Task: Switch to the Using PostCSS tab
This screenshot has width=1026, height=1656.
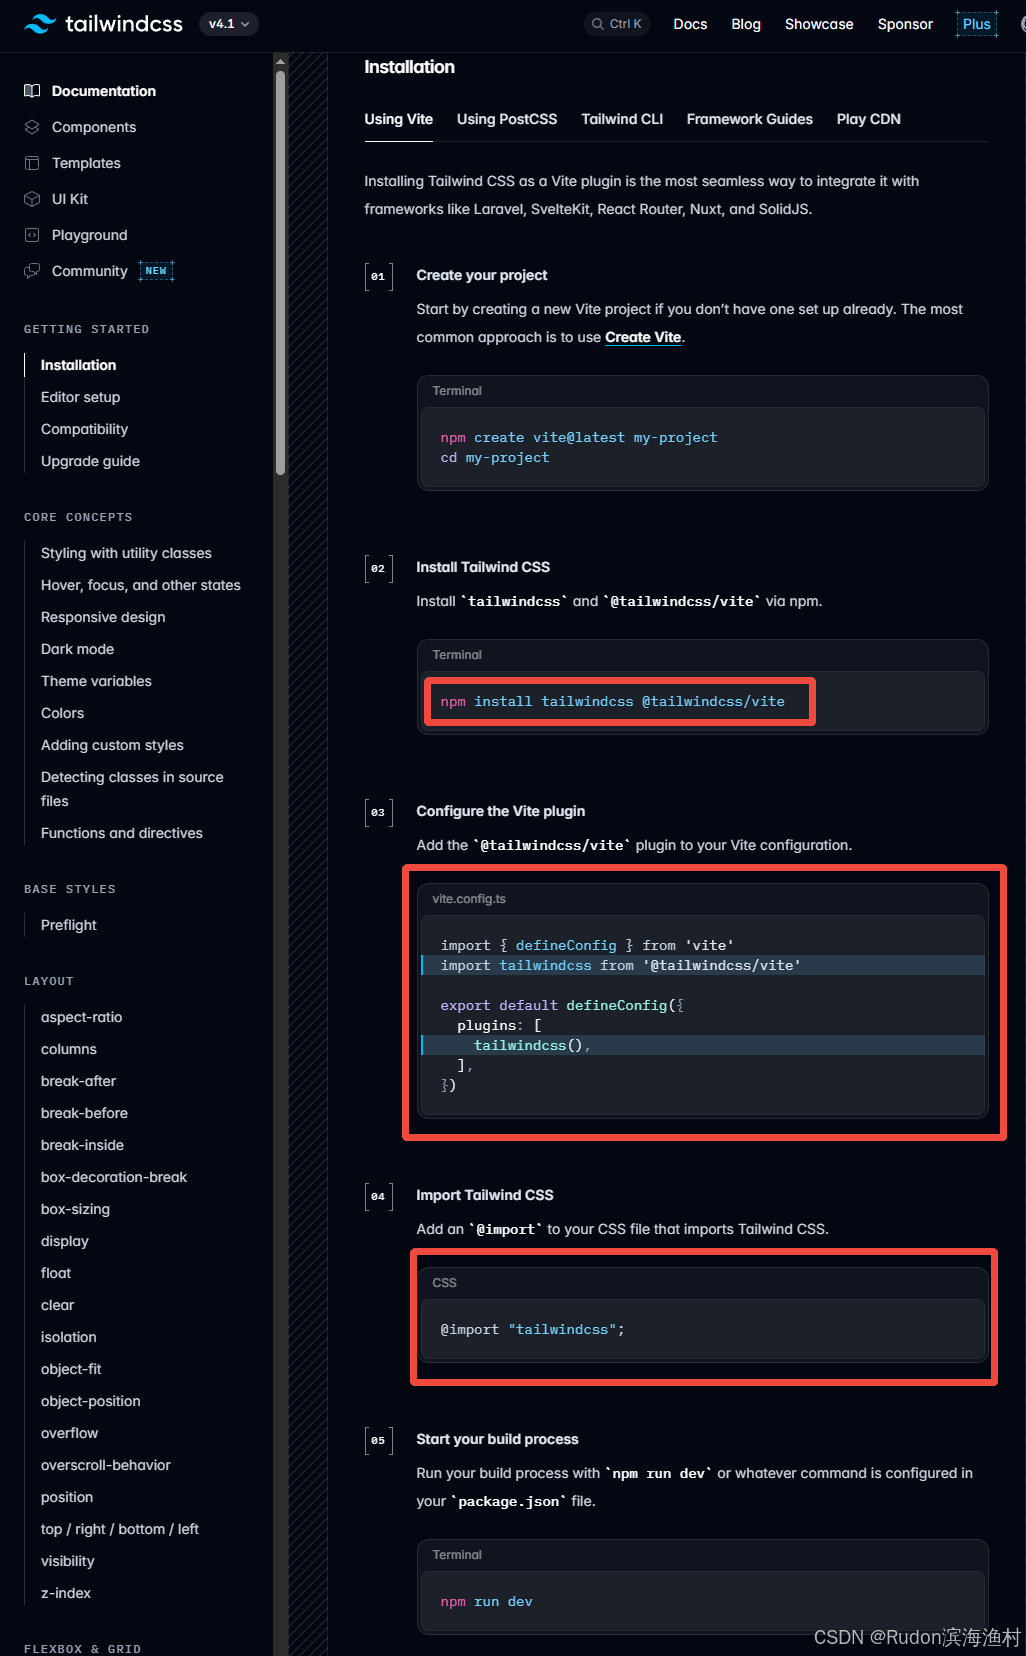Action: pyautogui.click(x=507, y=119)
